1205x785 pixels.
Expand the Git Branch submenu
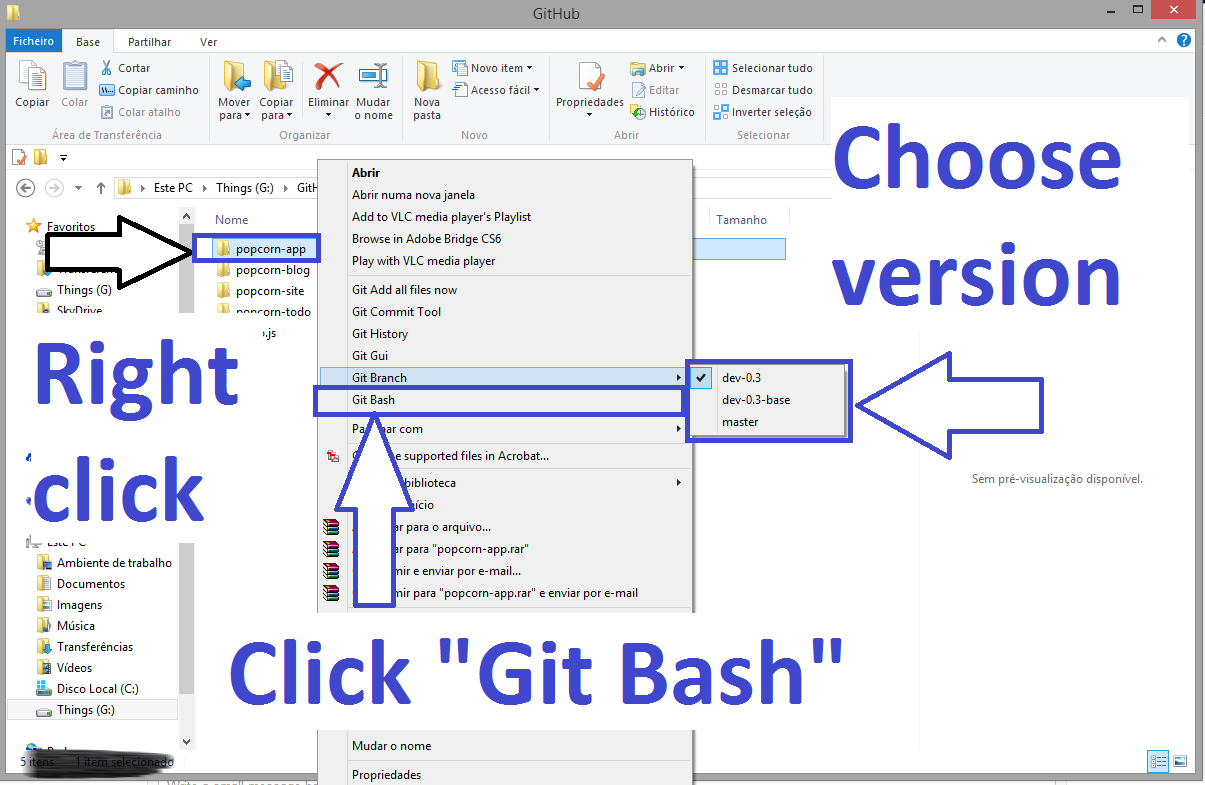(503, 378)
